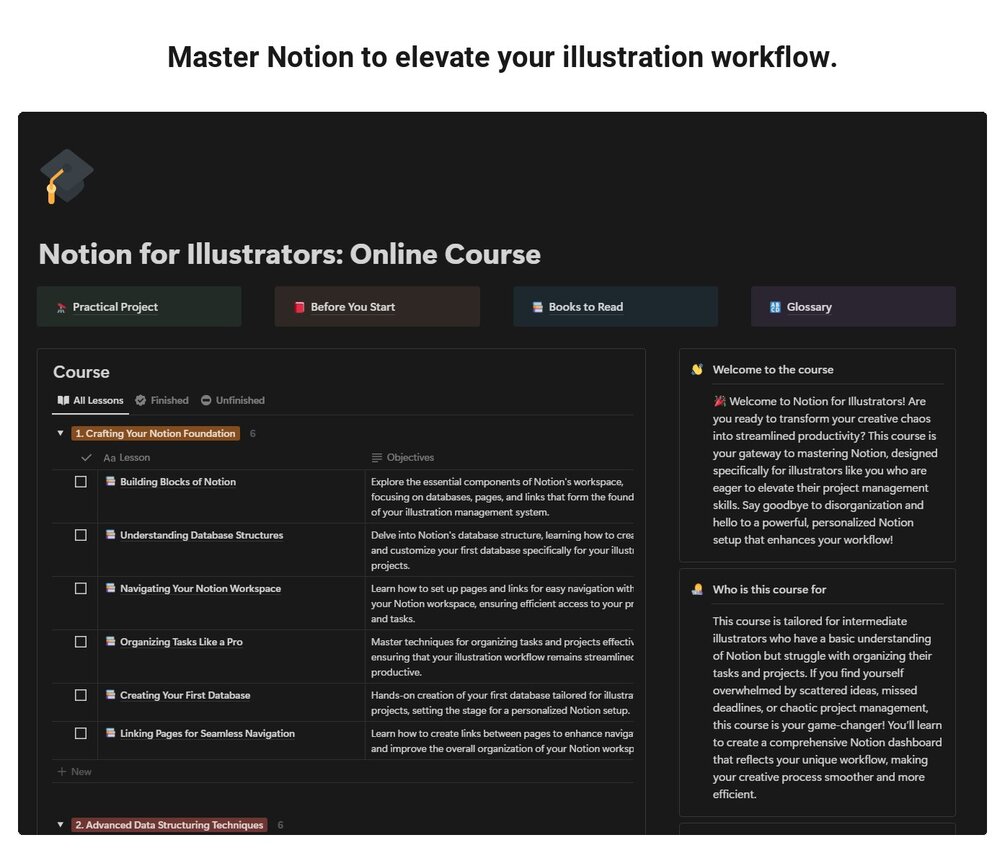Click the Lesson column header
The height and width of the screenshot is (853, 1005).
[126, 458]
